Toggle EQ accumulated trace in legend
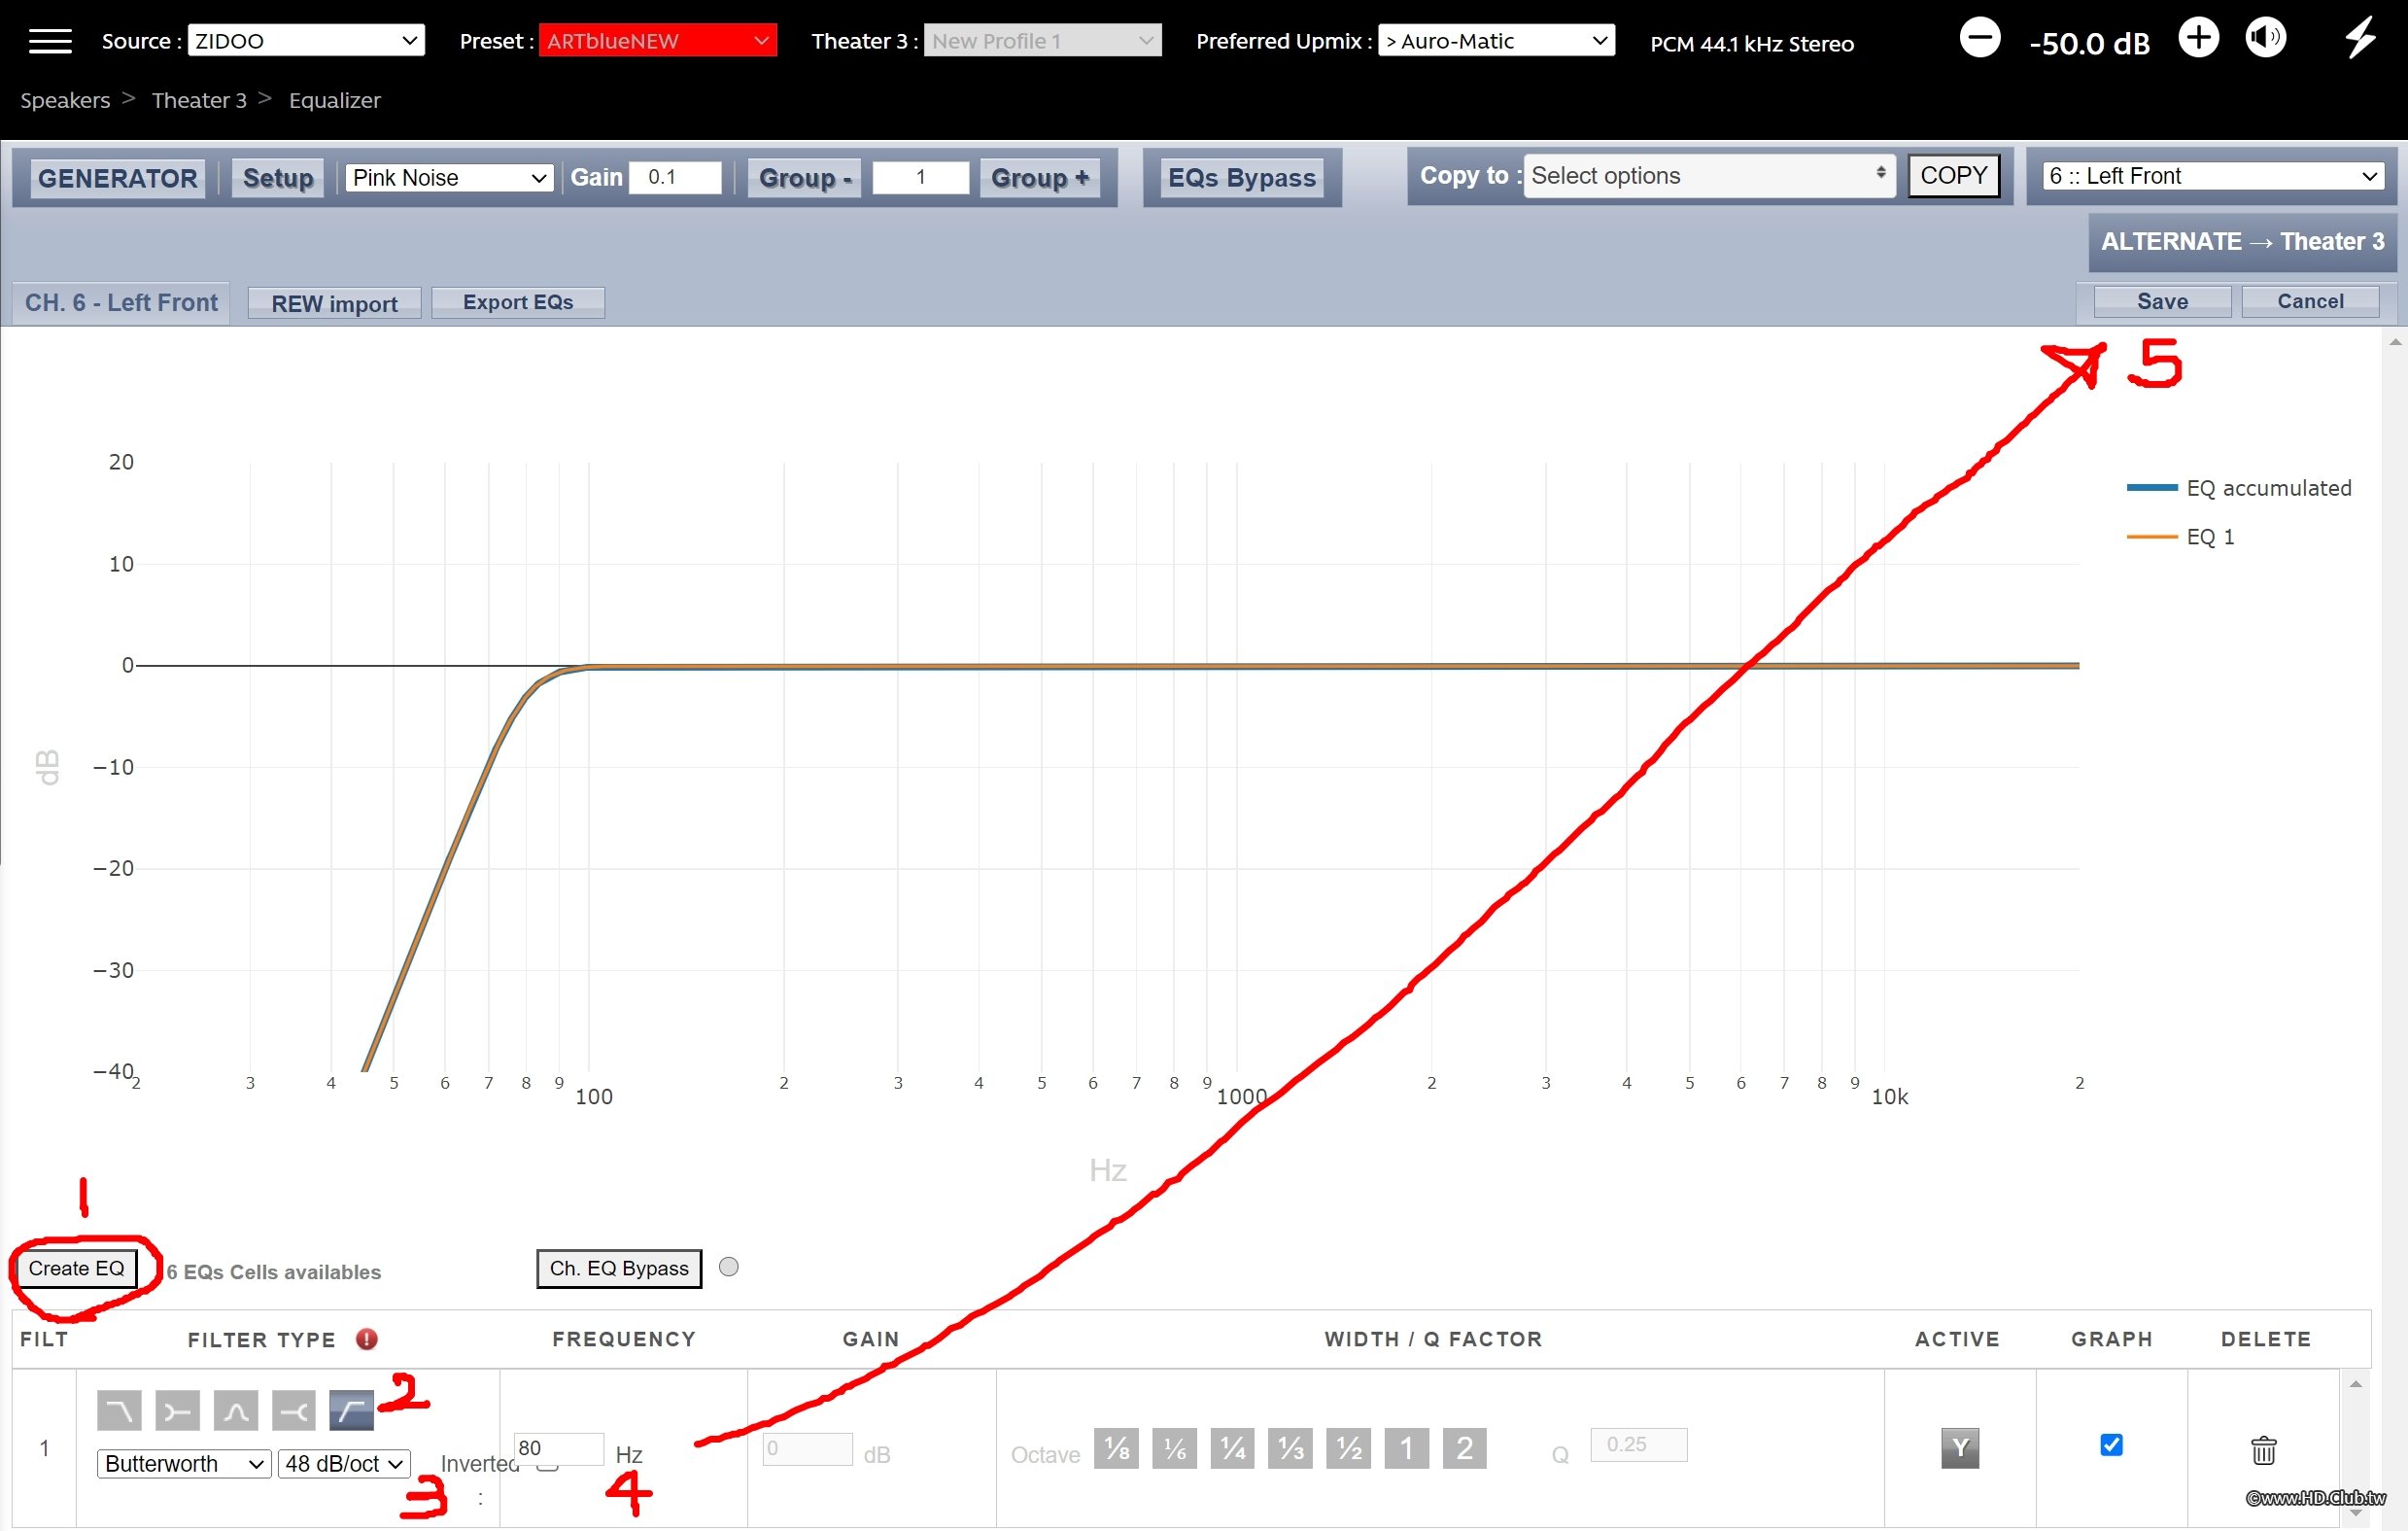The height and width of the screenshot is (1531, 2408). click(x=2239, y=488)
